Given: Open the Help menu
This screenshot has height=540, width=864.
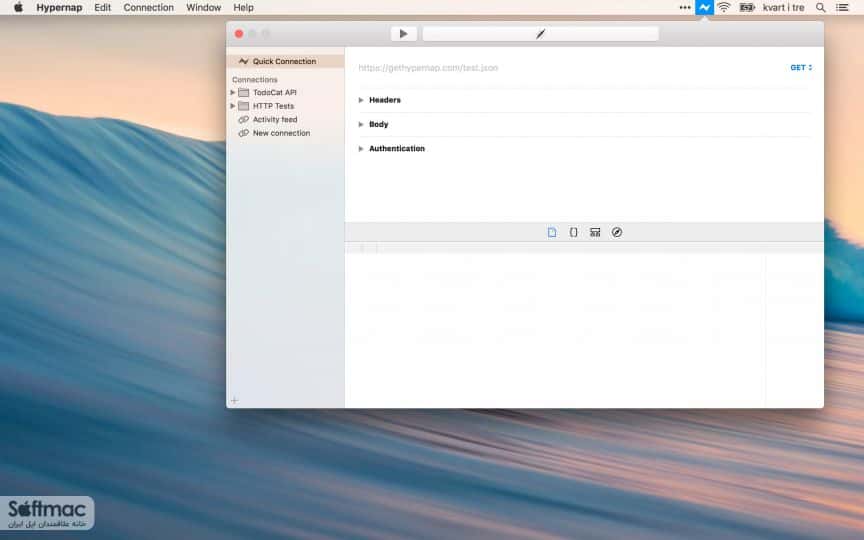Looking at the screenshot, I should click(243, 8).
